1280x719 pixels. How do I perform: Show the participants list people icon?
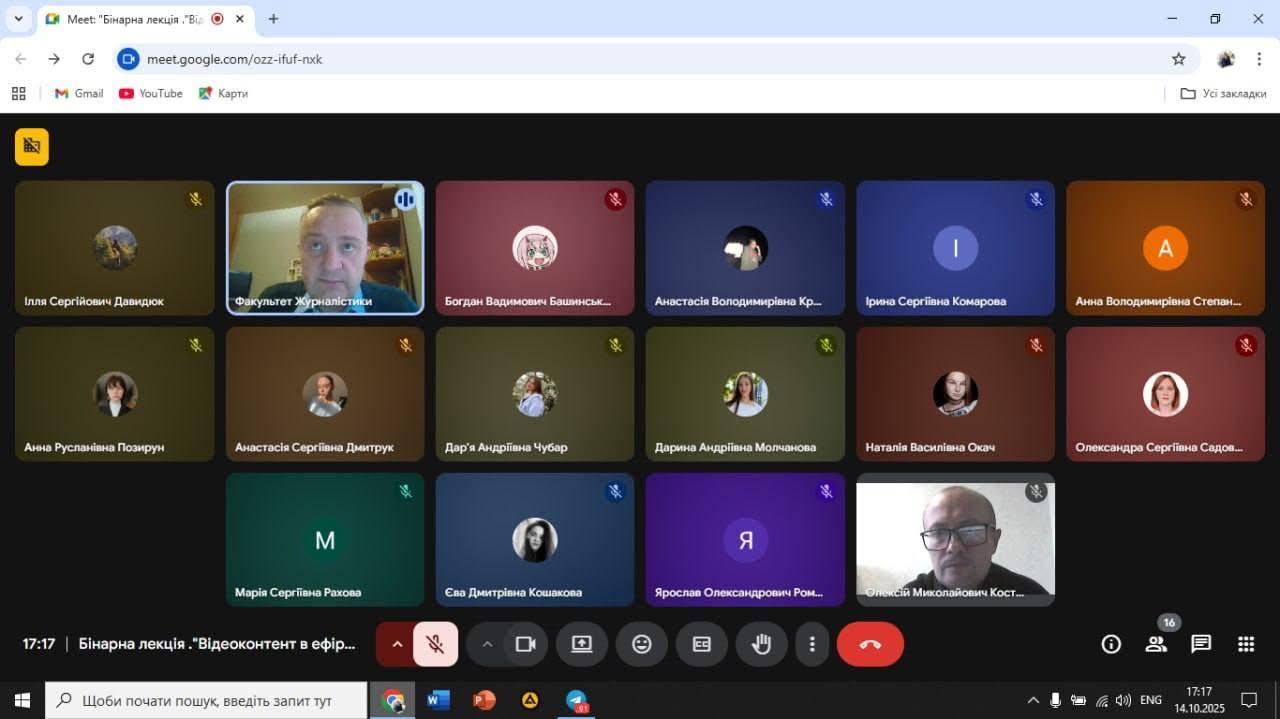coord(1156,644)
